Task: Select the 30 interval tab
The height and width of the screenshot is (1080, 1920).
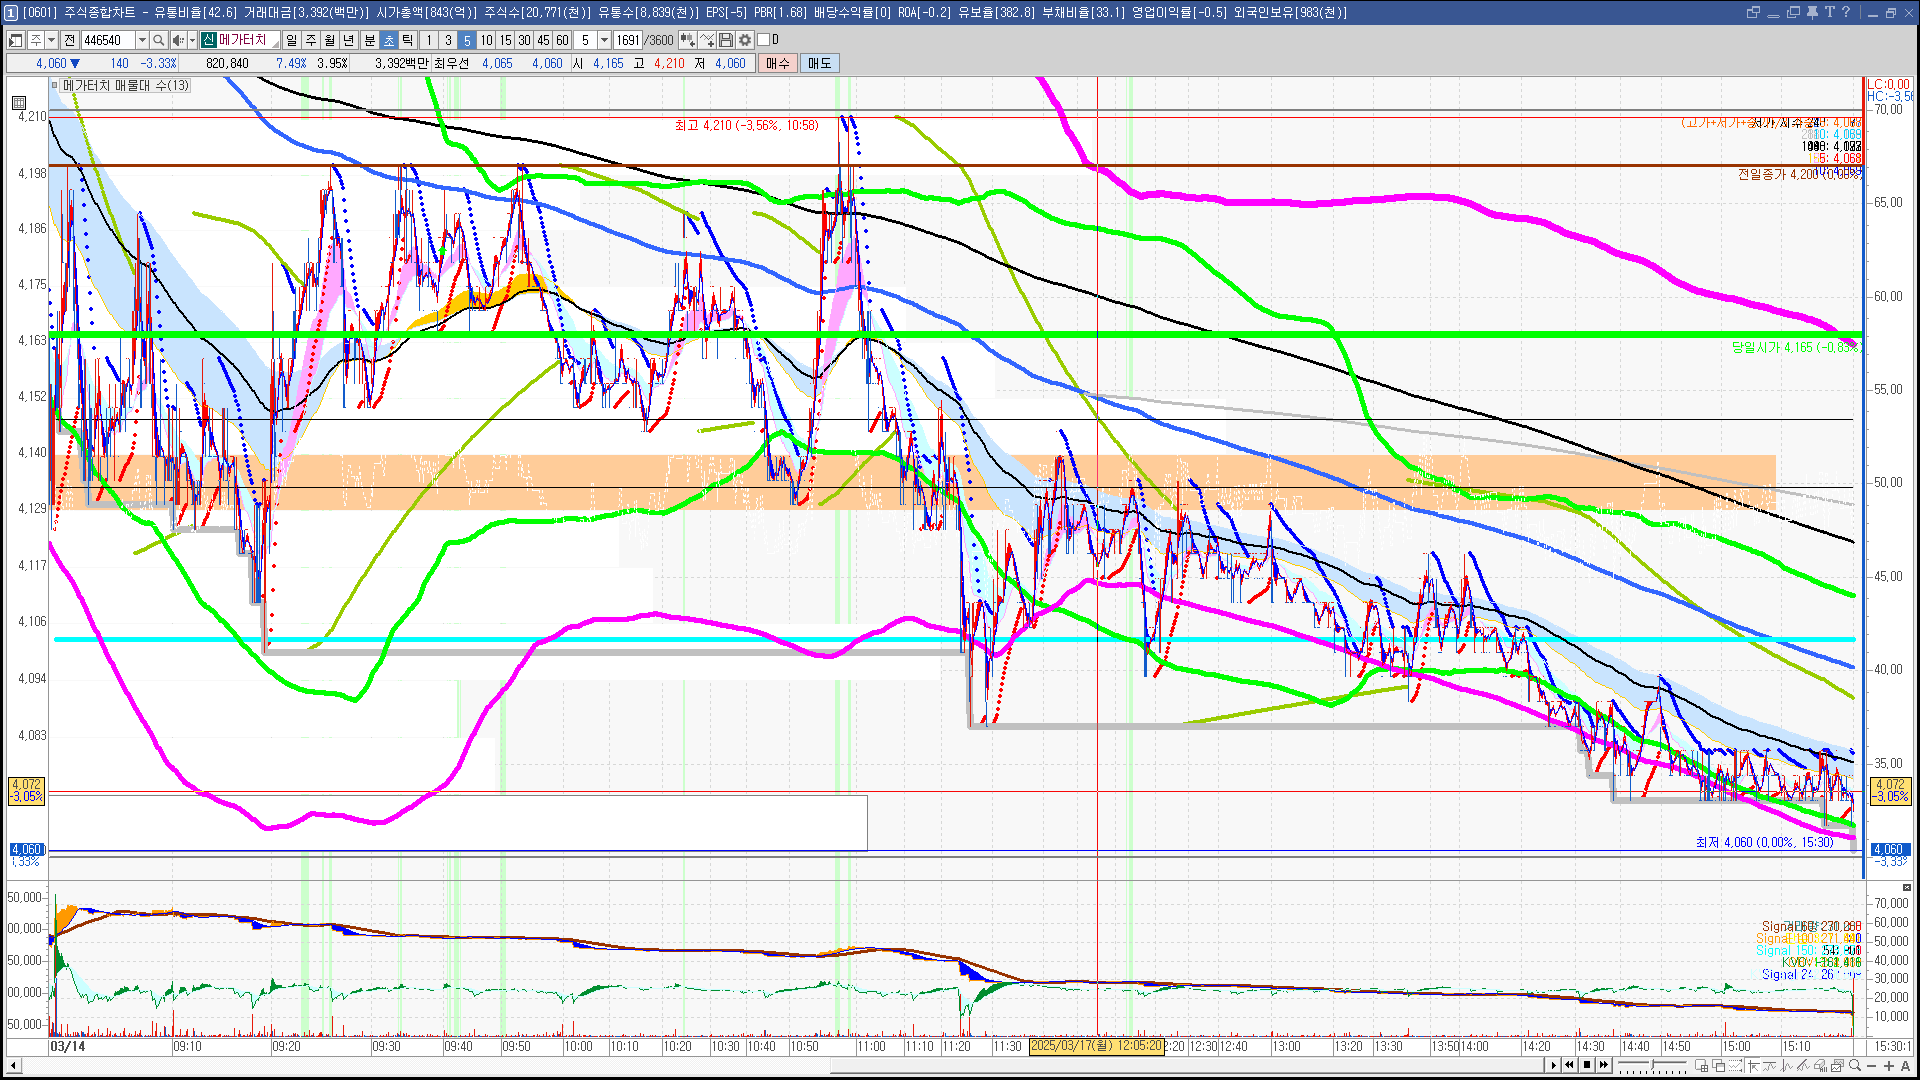Action: (524, 40)
